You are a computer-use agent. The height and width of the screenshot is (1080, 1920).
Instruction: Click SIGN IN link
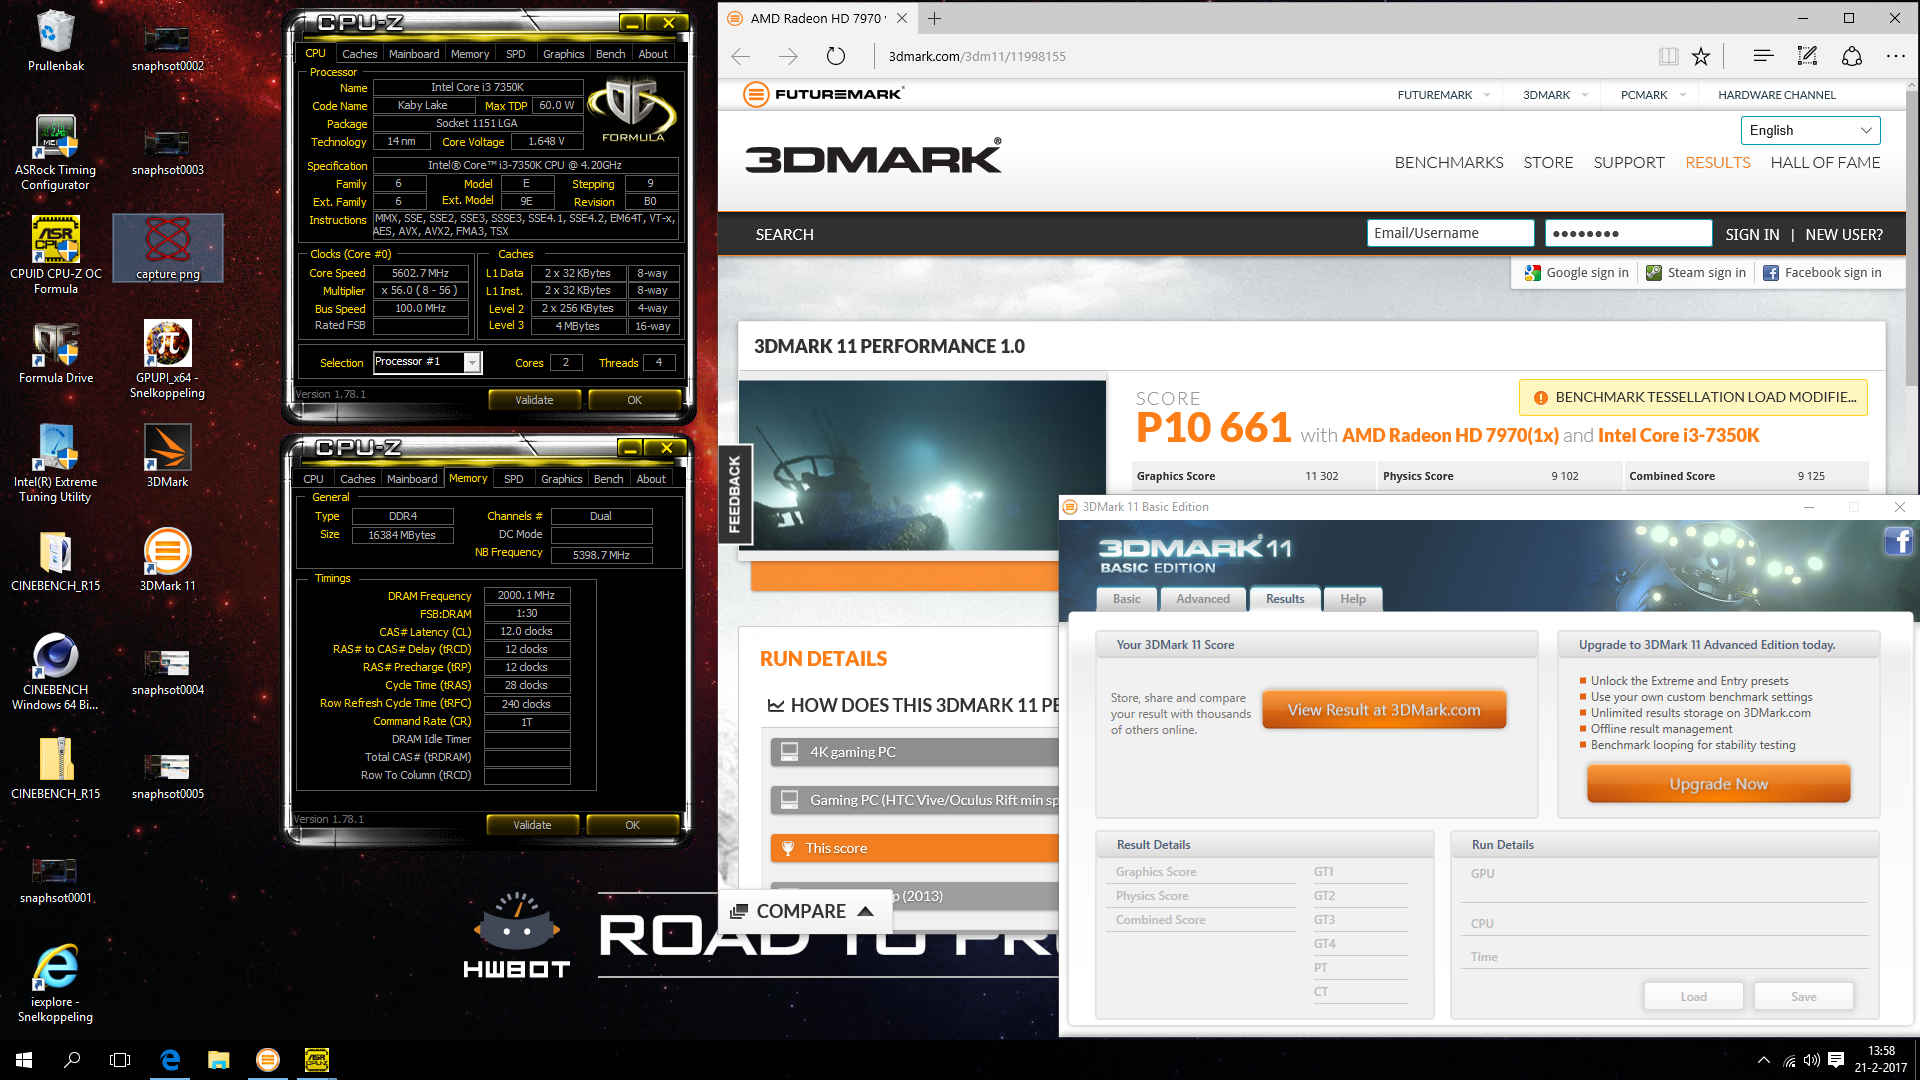[x=1752, y=234]
